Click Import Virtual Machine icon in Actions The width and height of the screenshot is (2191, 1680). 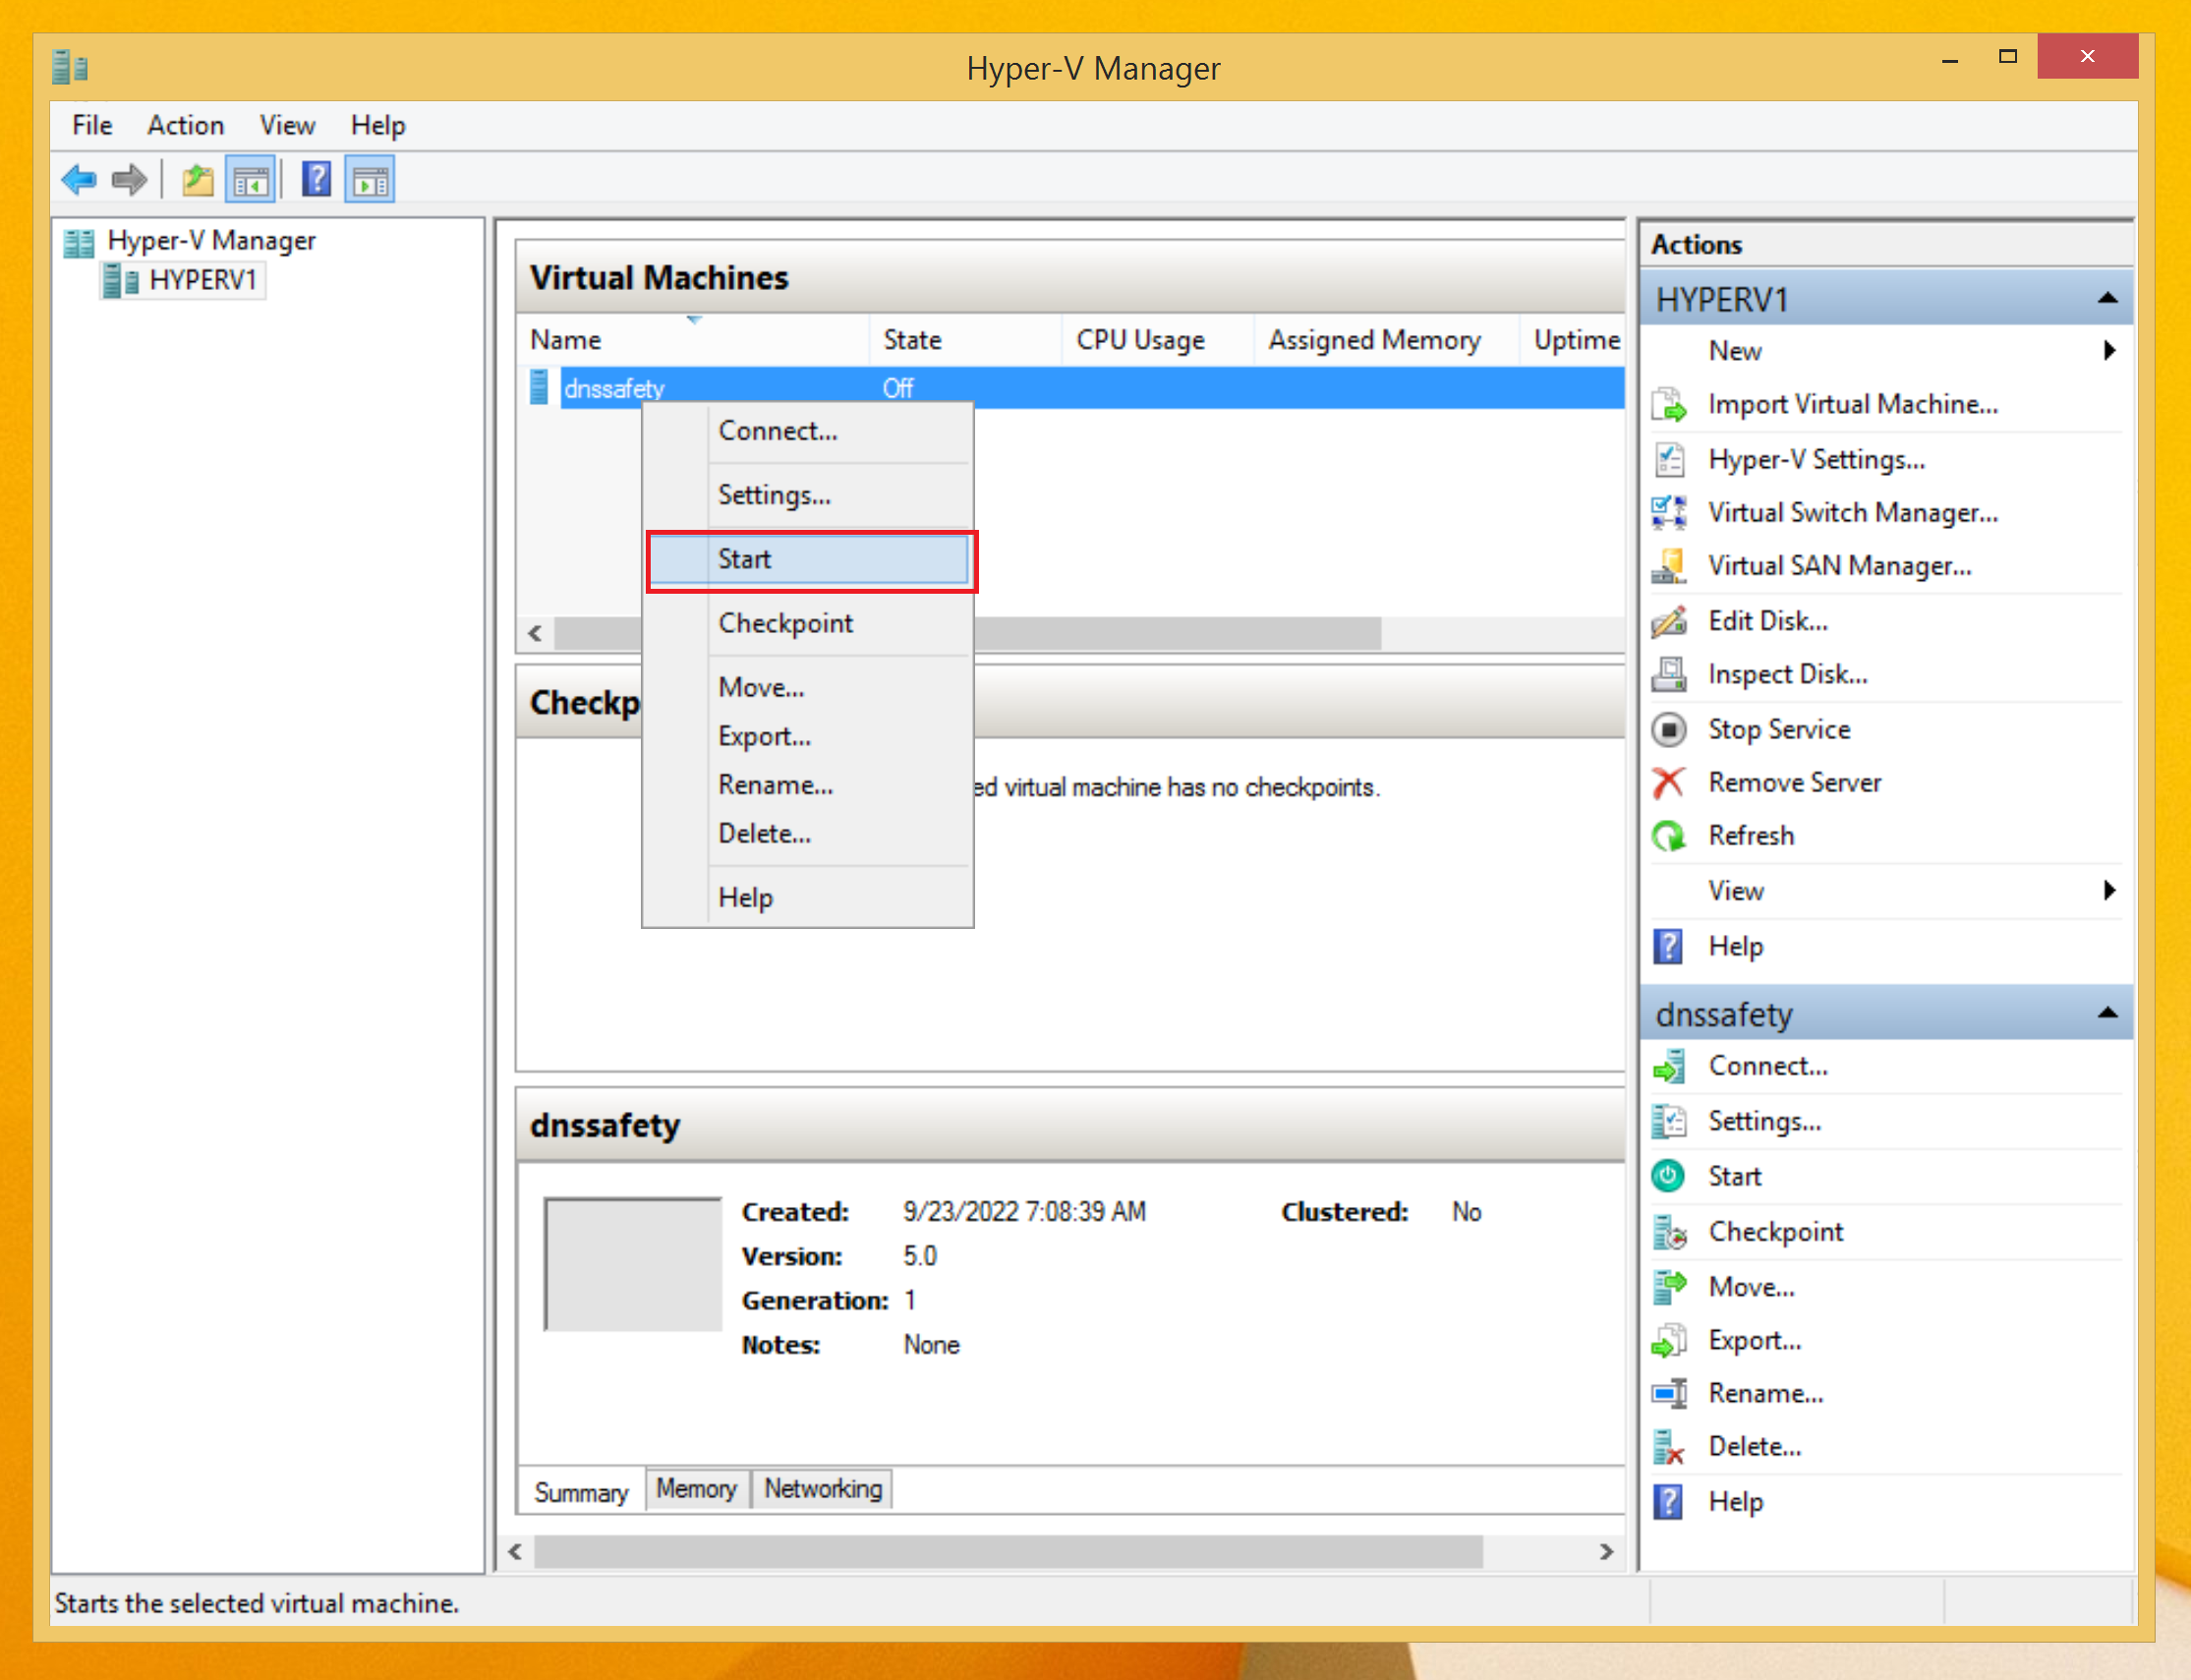coord(1668,405)
